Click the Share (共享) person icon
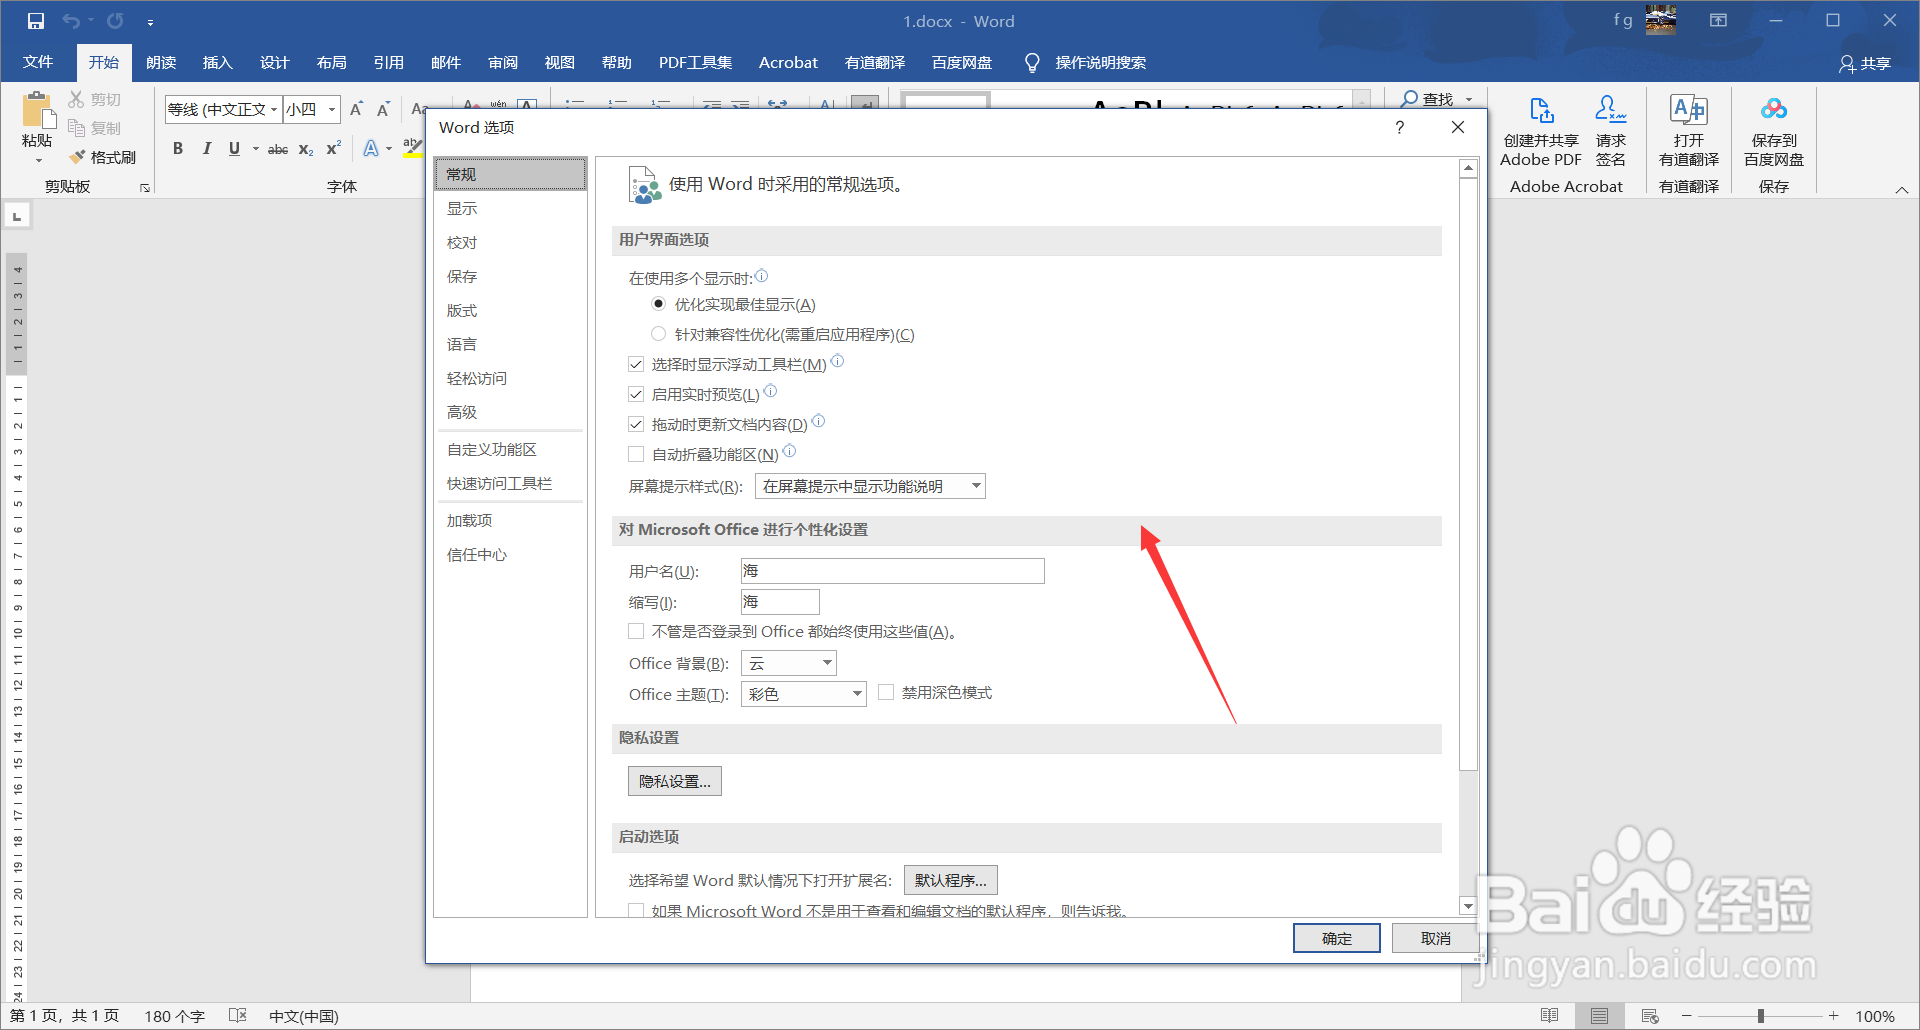 click(1847, 64)
